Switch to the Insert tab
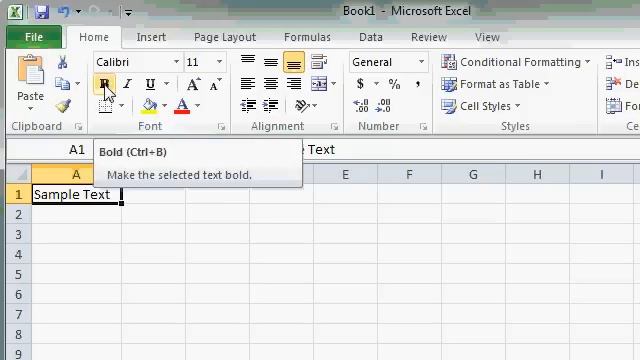This screenshot has height=360, width=640. pyautogui.click(x=151, y=37)
